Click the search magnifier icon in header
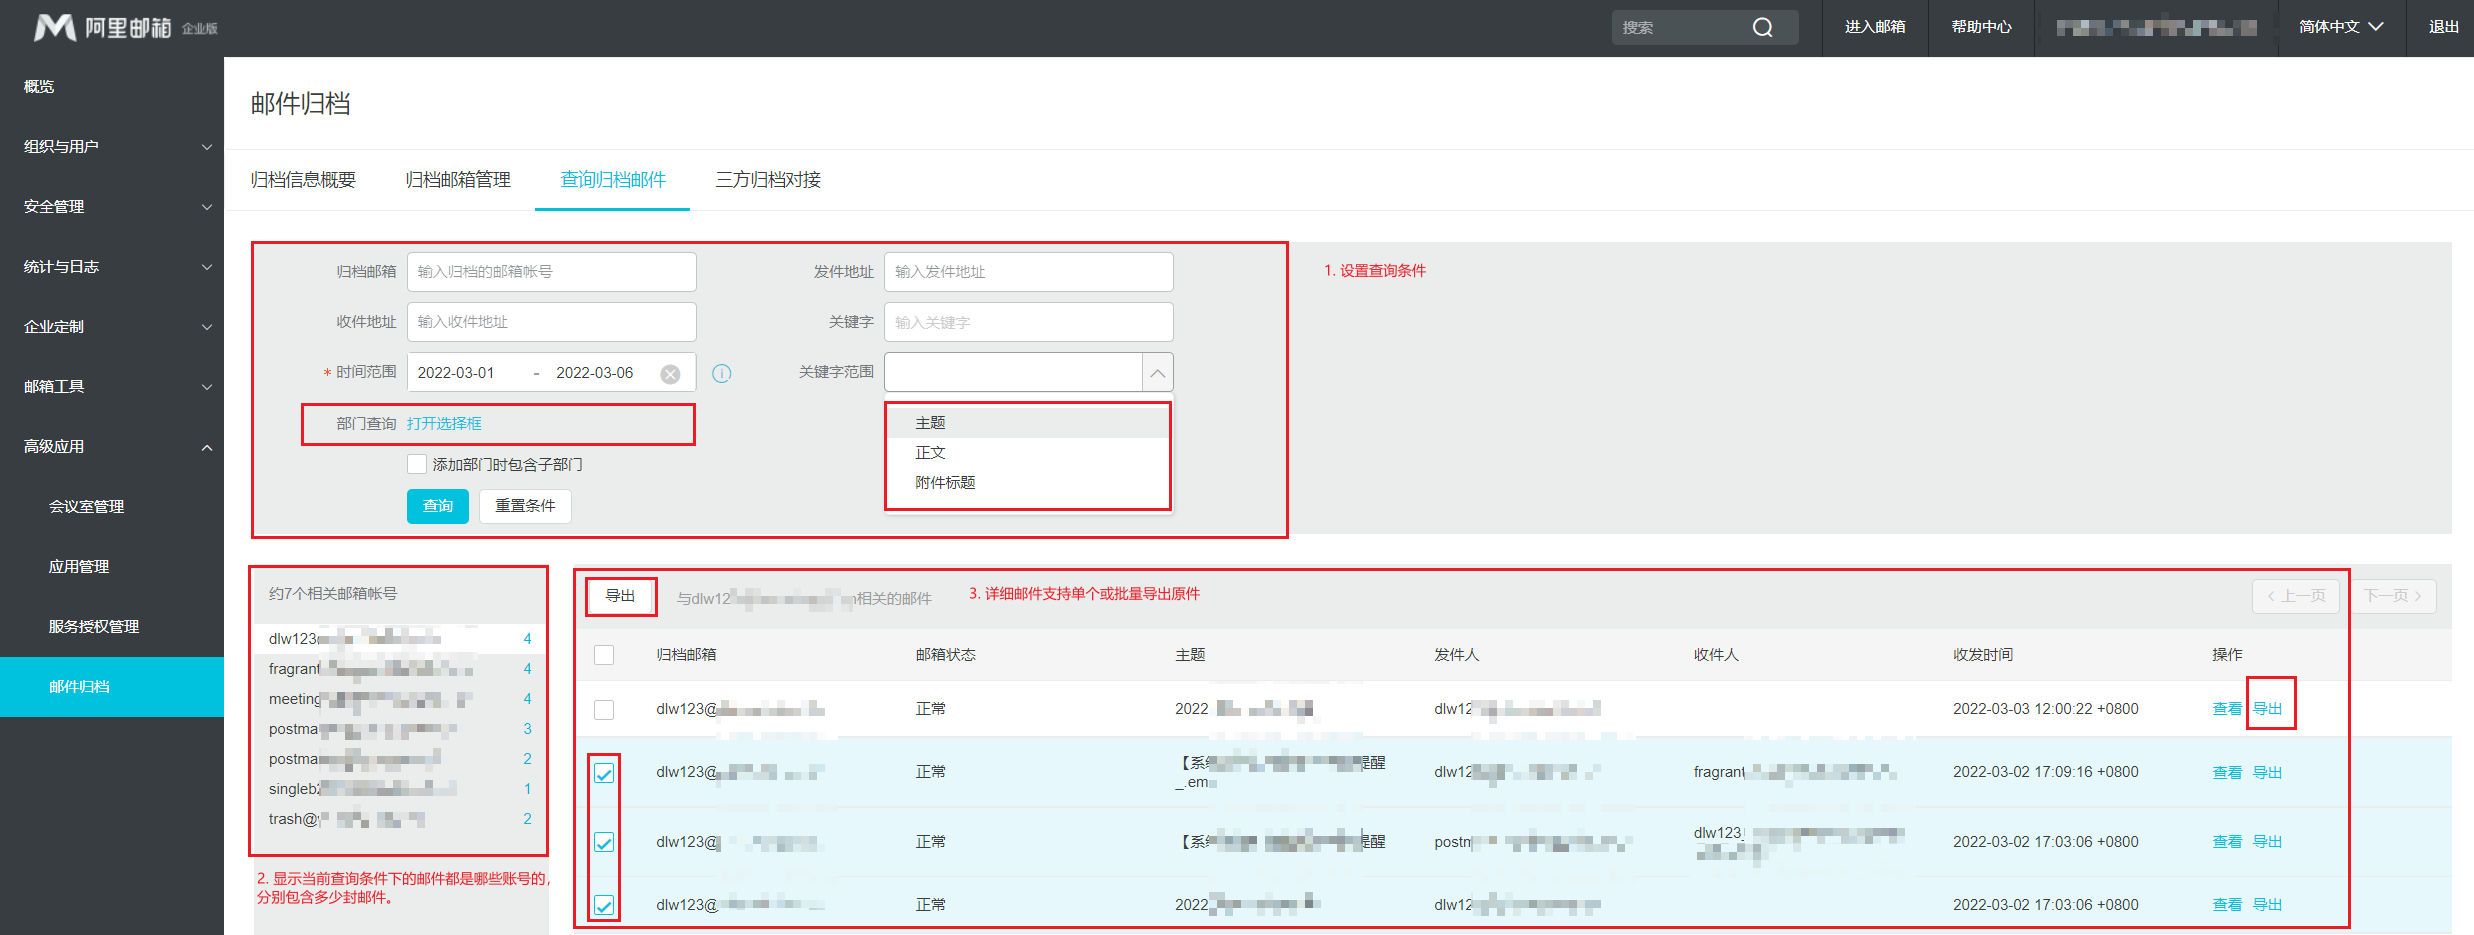 1762,28
